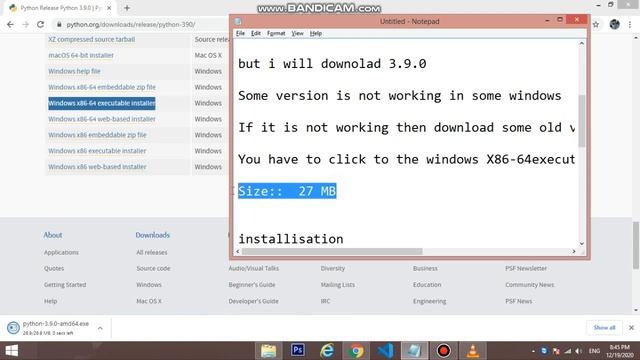Open XZ compressed source tarball link

(91, 39)
